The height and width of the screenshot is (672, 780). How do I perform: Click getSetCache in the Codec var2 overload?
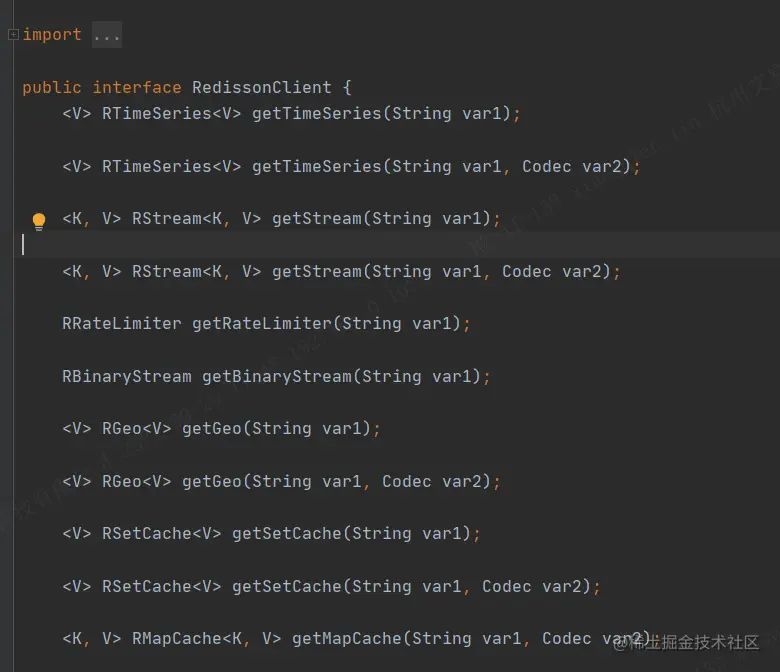pos(287,586)
